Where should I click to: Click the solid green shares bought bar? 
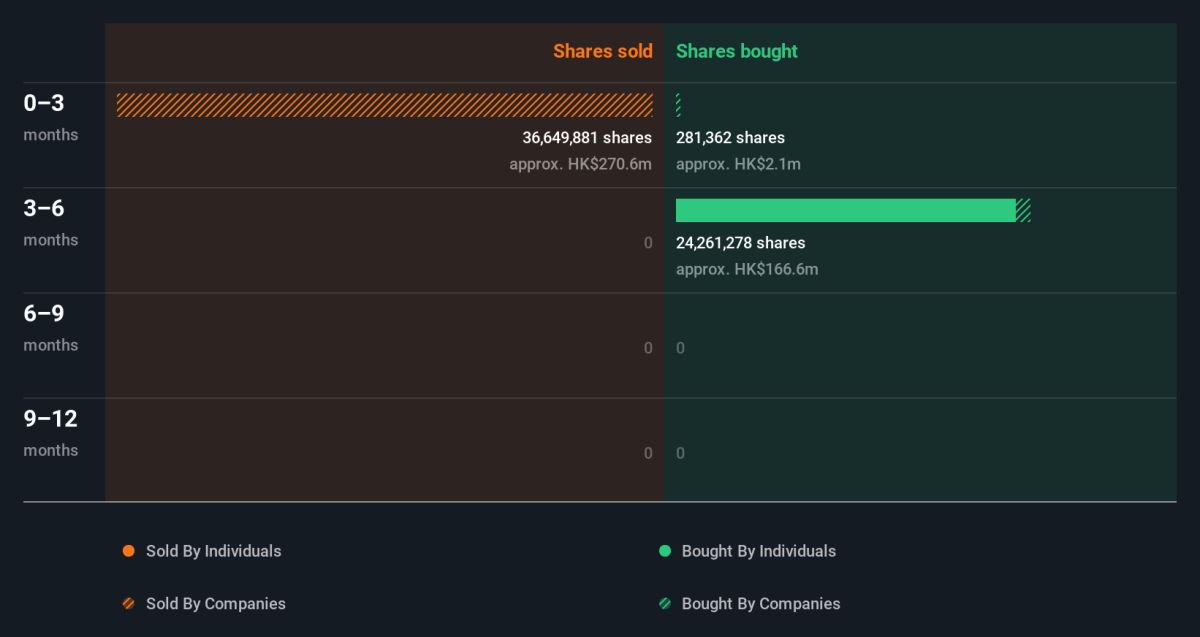[x=846, y=210]
